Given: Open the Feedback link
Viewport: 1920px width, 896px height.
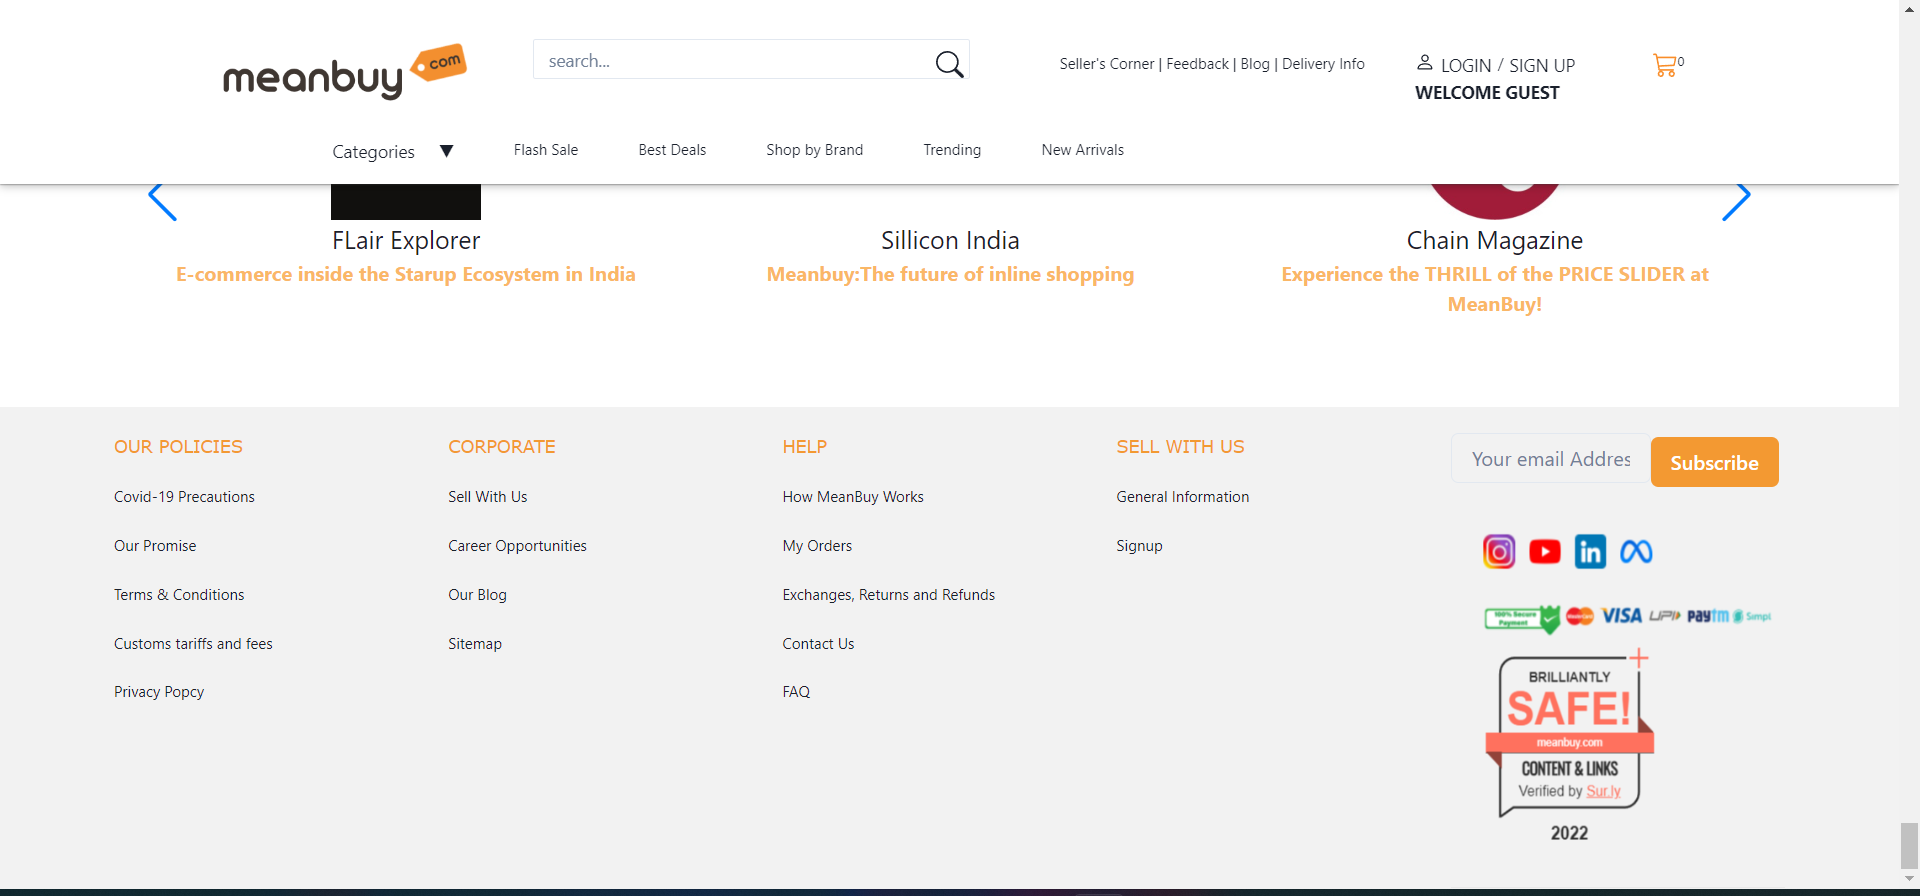Looking at the screenshot, I should [1197, 64].
